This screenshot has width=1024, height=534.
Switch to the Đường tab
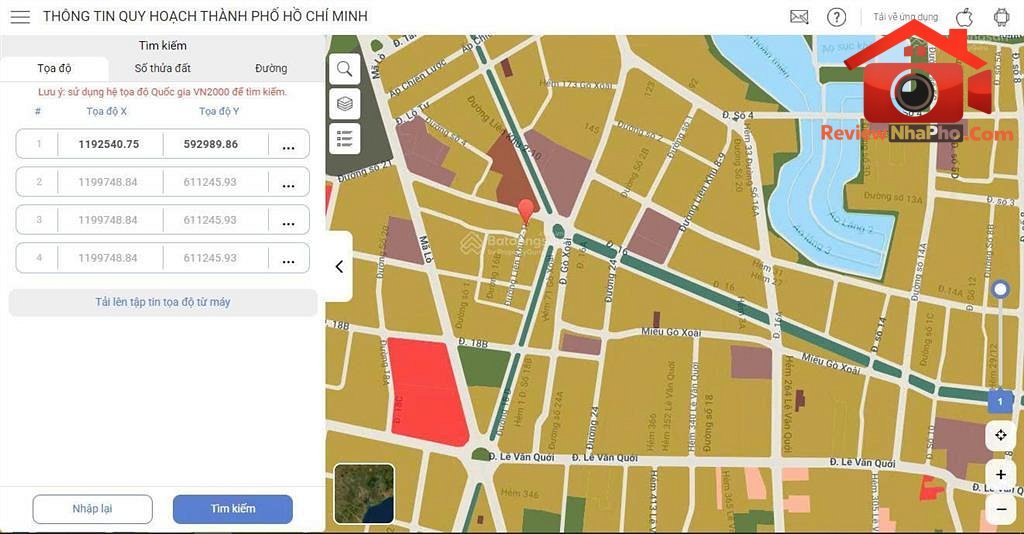point(271,68)
